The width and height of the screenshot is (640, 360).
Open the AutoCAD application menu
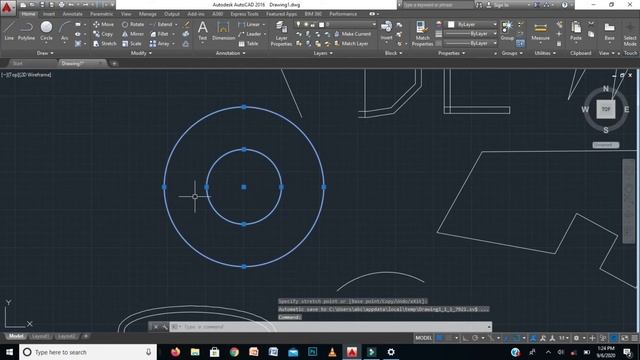point(7,8)
